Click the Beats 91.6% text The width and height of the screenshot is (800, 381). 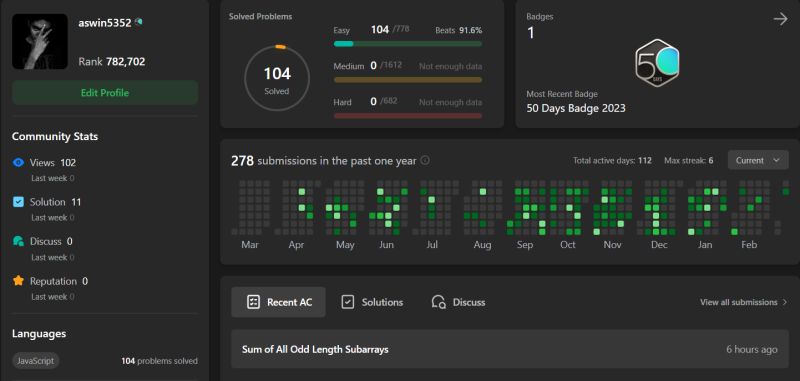click(x=459, y=30)
